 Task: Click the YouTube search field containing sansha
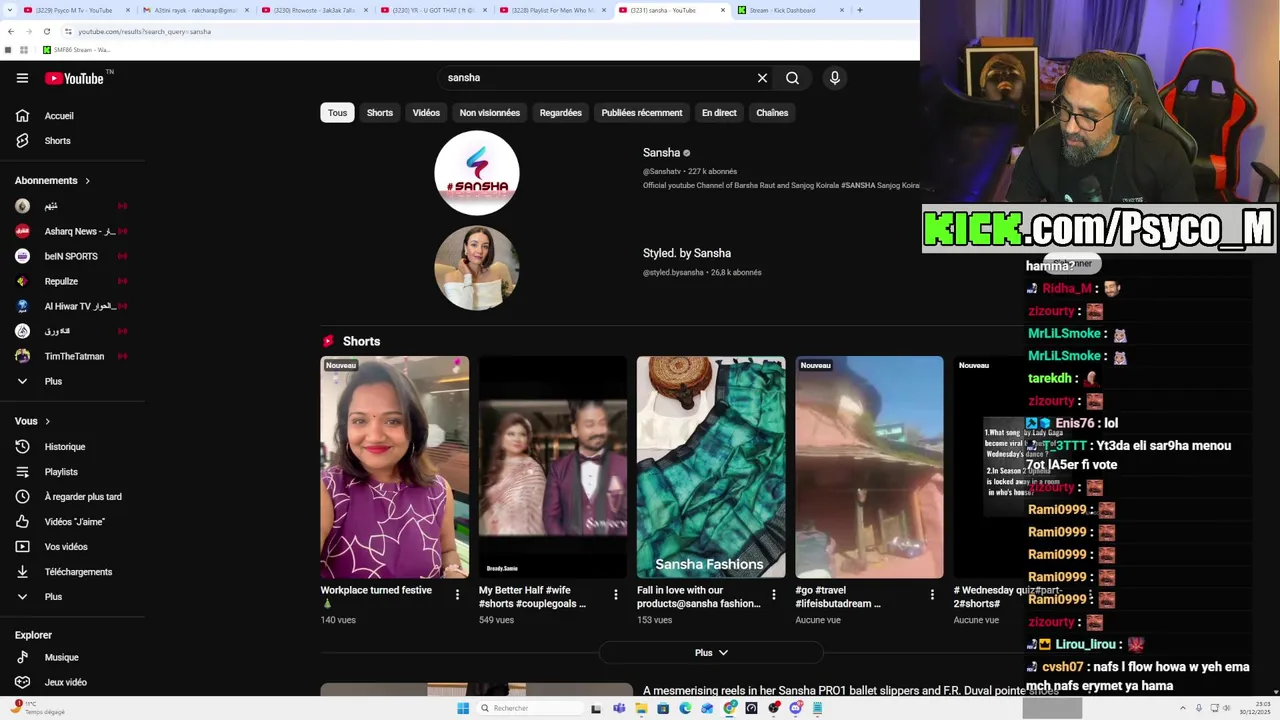point(595,78)
